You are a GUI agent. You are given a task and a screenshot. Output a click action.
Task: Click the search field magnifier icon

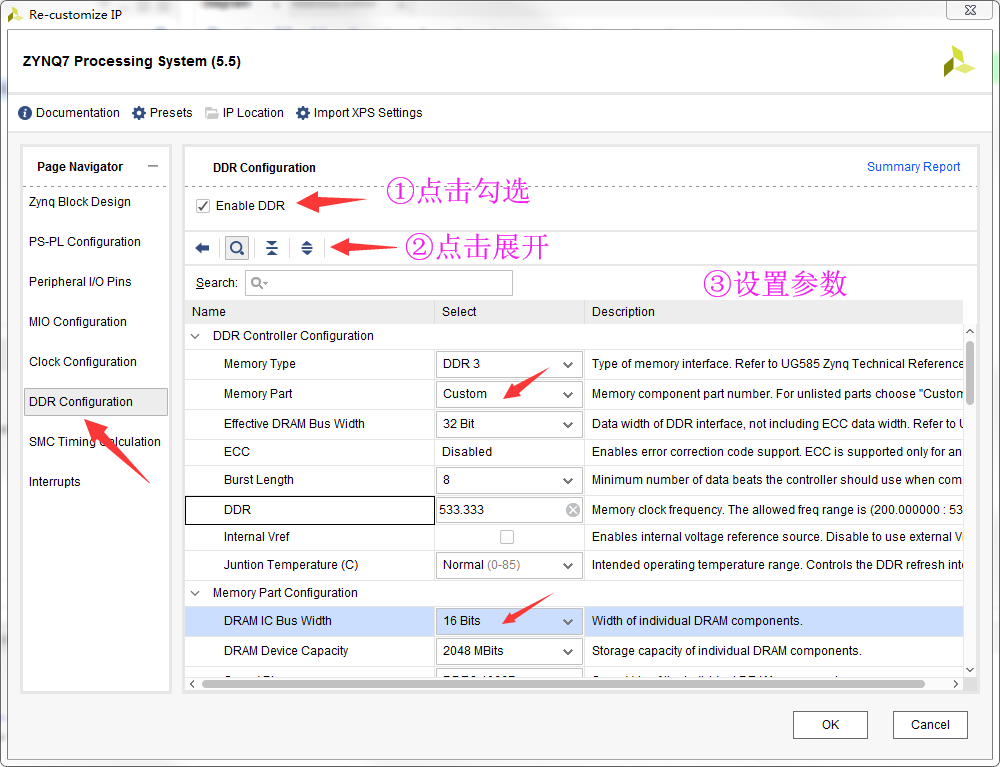(x=258, y=283)
